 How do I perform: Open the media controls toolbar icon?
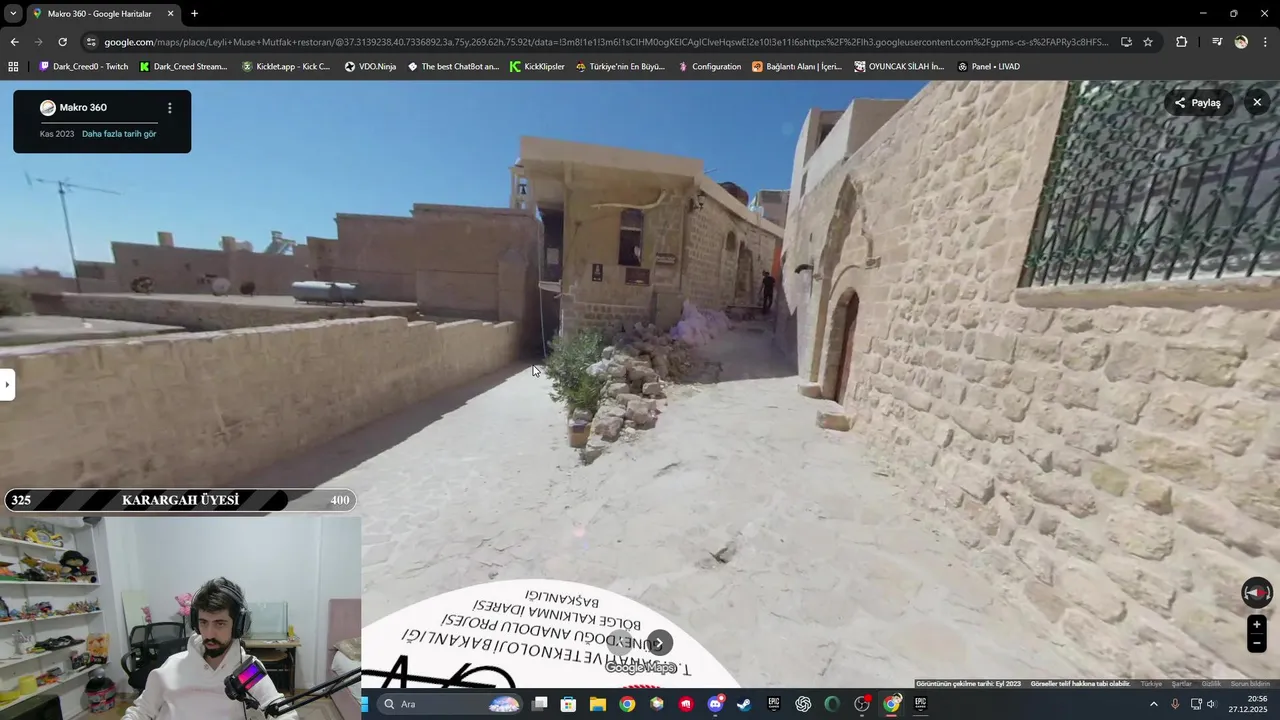click(1217, 42)
